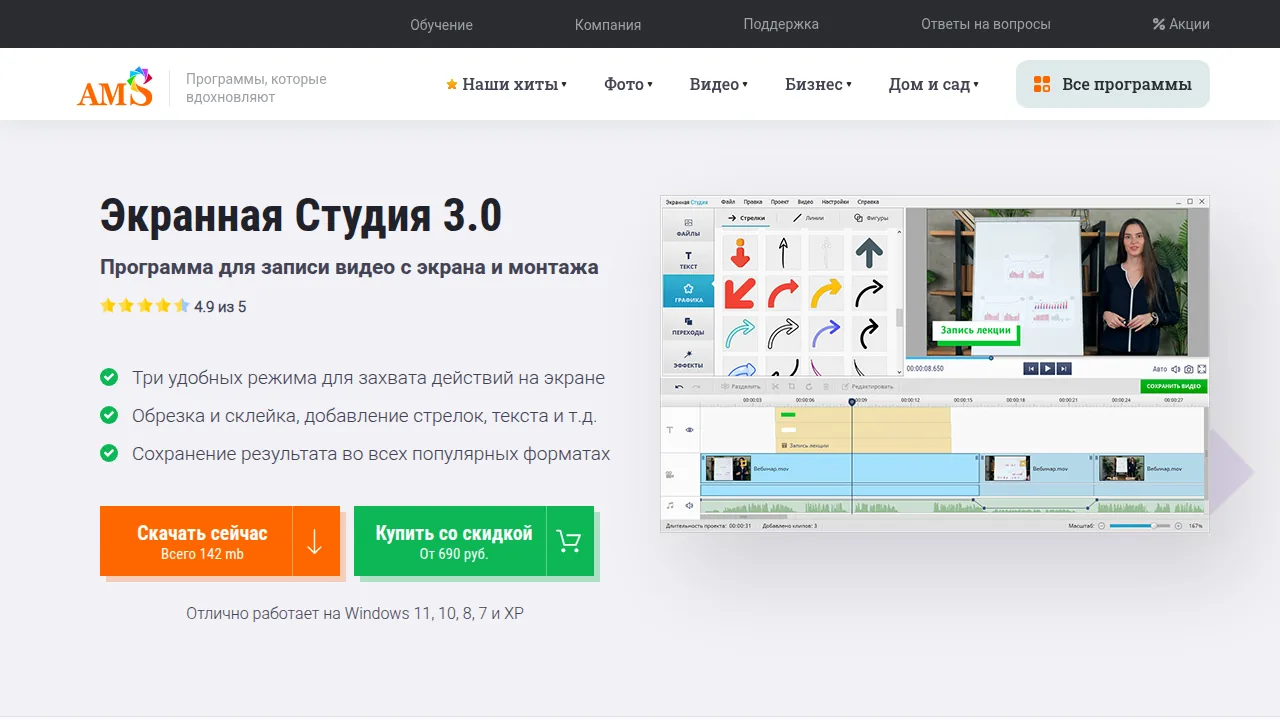Choose the red diagonal down-left arrow
Screen dimensions: 1280x720
pyautogui.click(x=740, y=293)
